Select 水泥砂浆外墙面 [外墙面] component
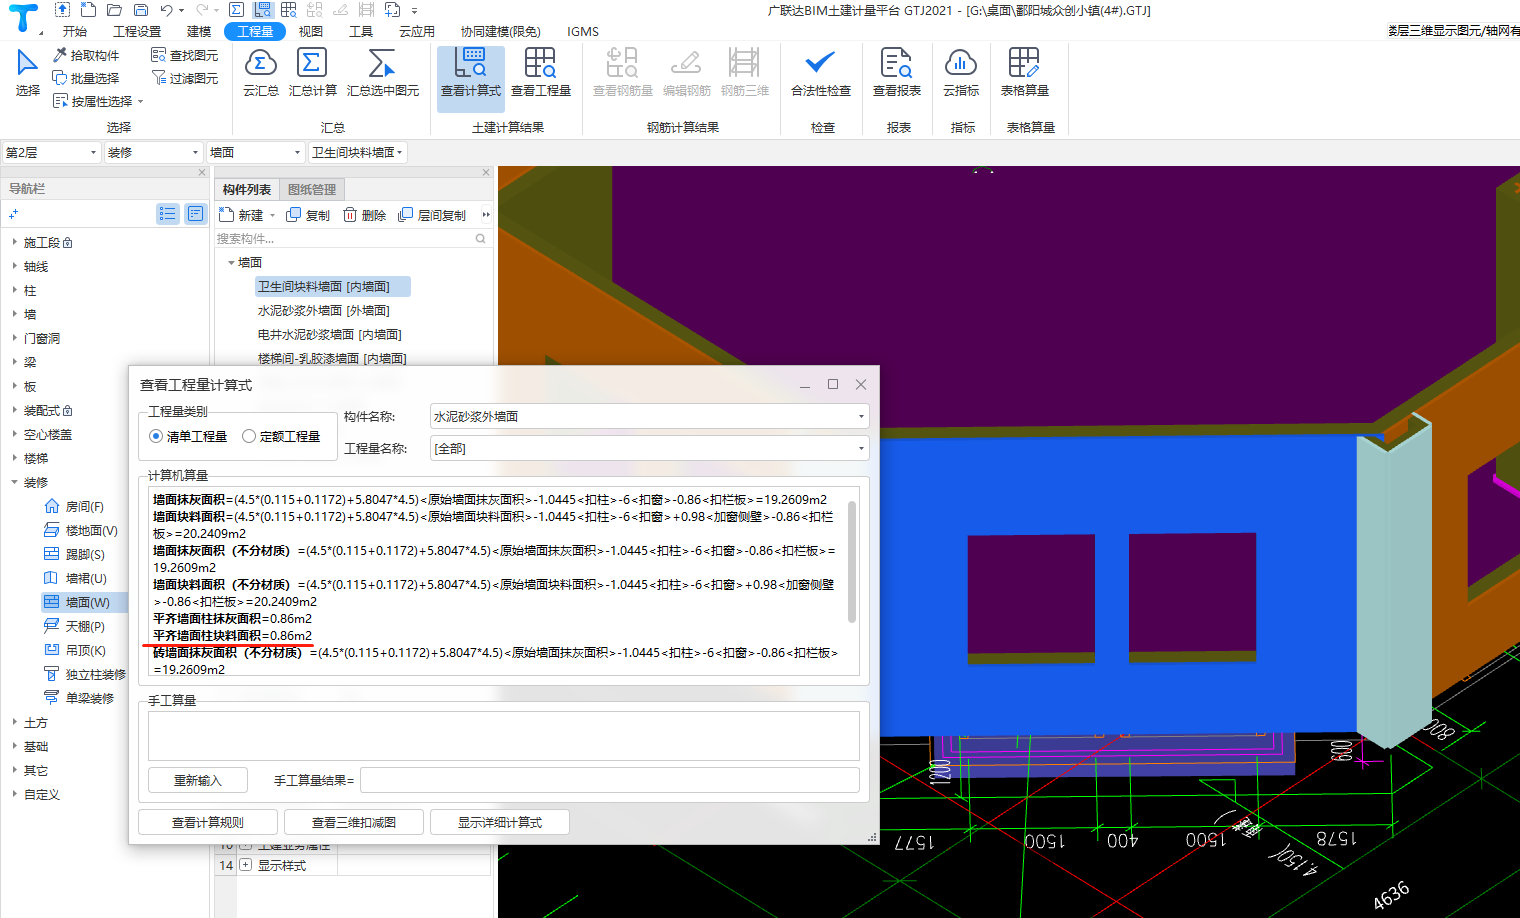This screenshot has height=918, width=1520. tap(324, 311)
